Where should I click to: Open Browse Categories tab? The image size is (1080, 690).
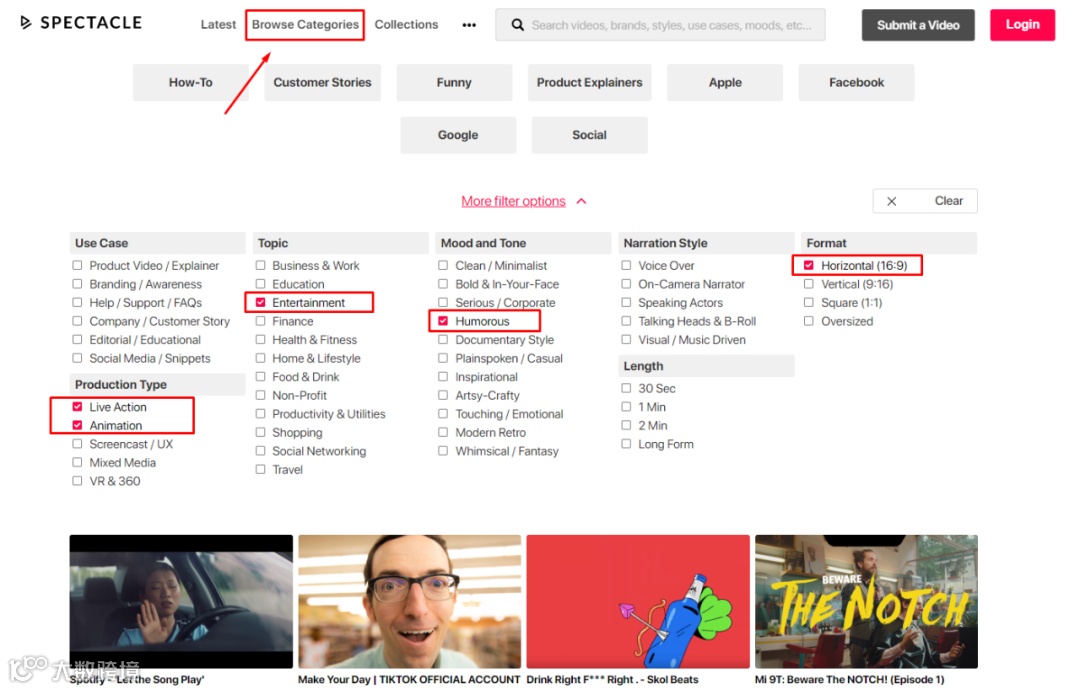[305, 25]
